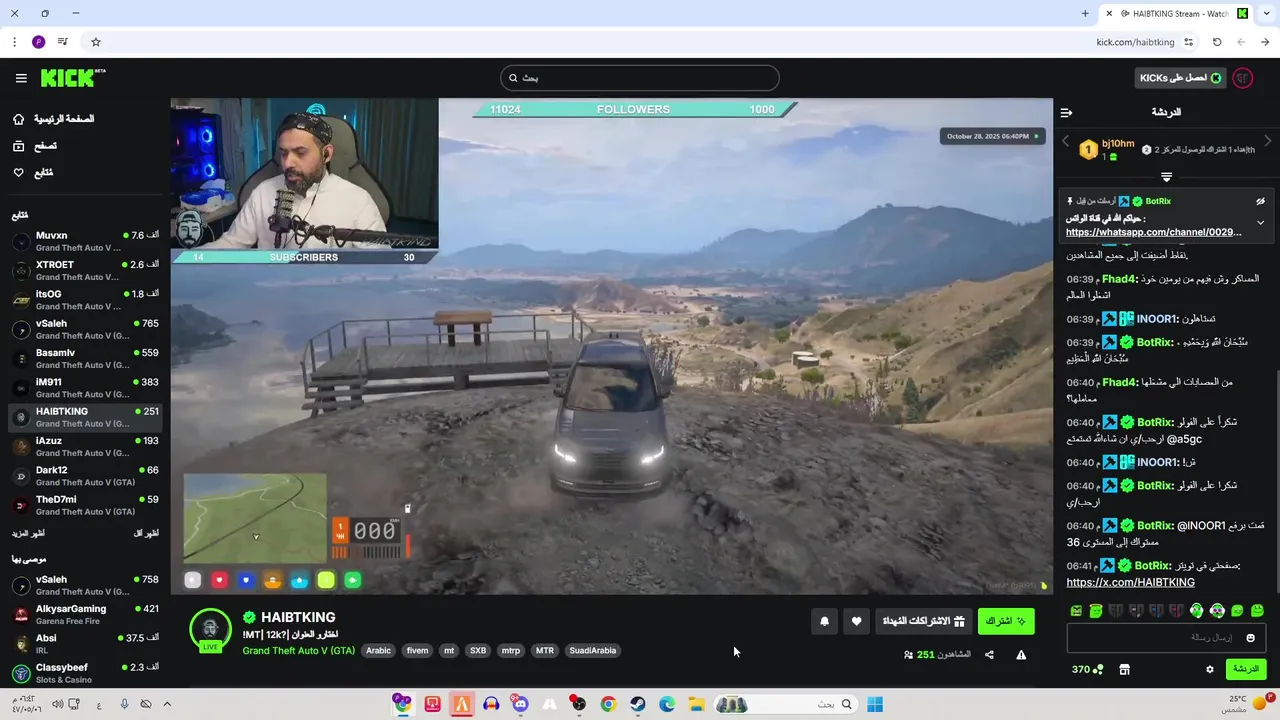Select the mtrp tag
1280x720 pixels.
pyautogui.click(x=511, y=651)
